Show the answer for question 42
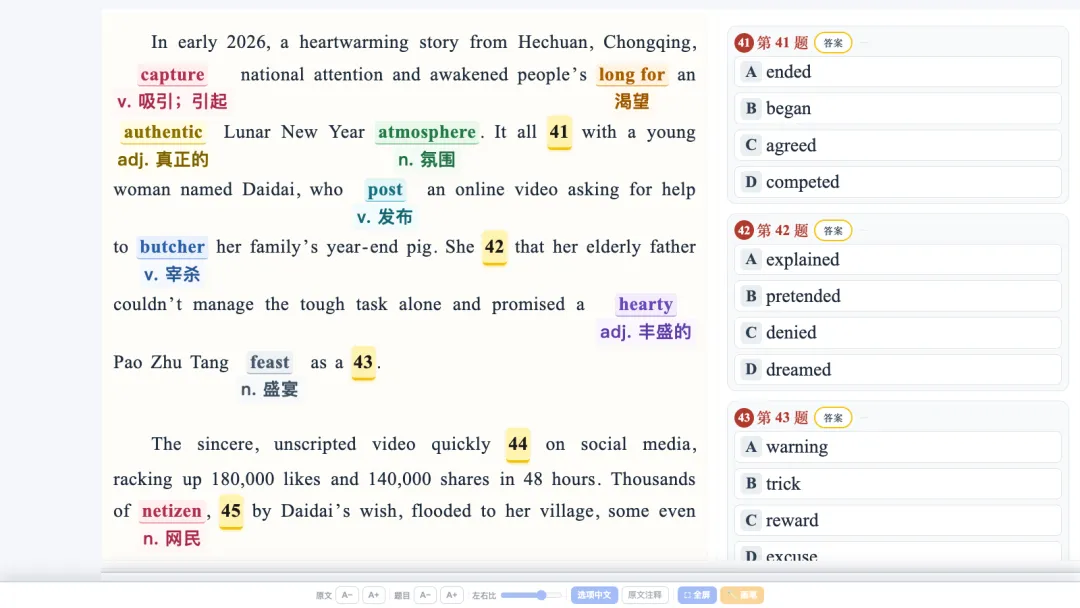1080x608 pixels. coord(833,231)
